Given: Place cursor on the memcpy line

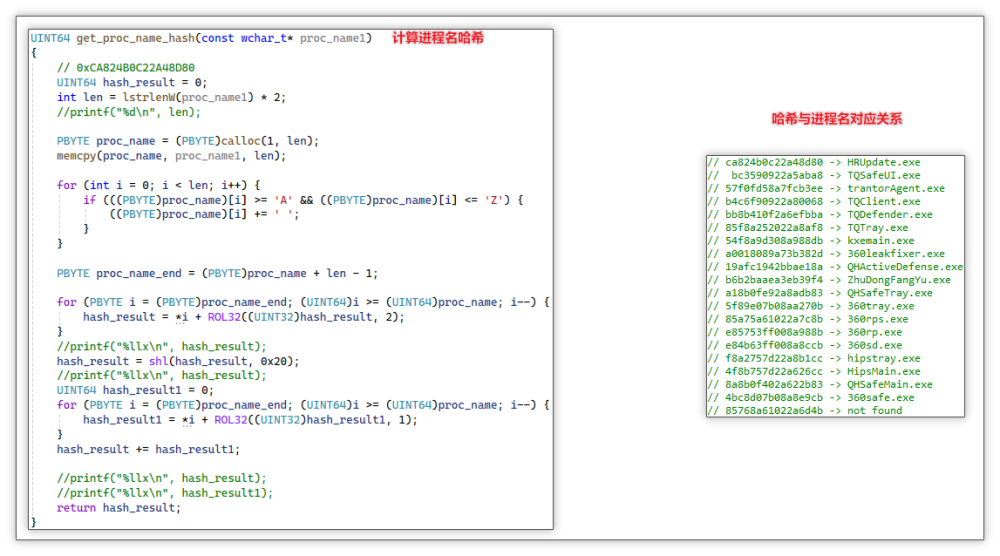Looking at the screenshot, I should (171, 156).
